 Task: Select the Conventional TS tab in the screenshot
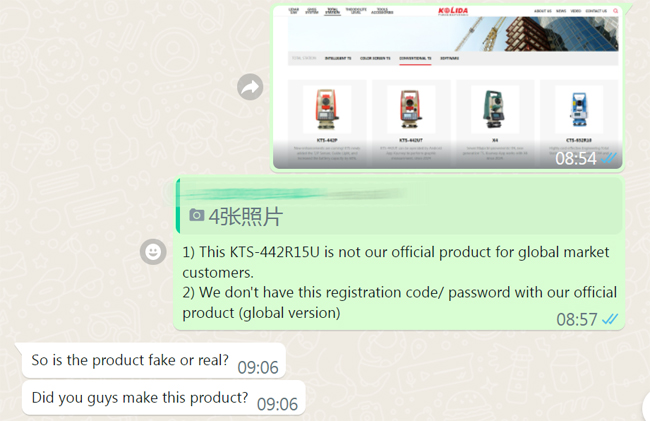[x=415, y=58]
